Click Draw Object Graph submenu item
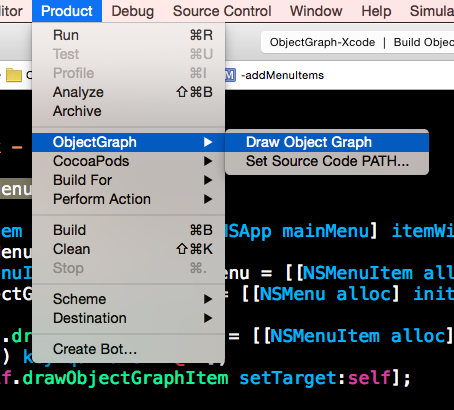Viewport: 454px width, 410px height. pos(327,142)
